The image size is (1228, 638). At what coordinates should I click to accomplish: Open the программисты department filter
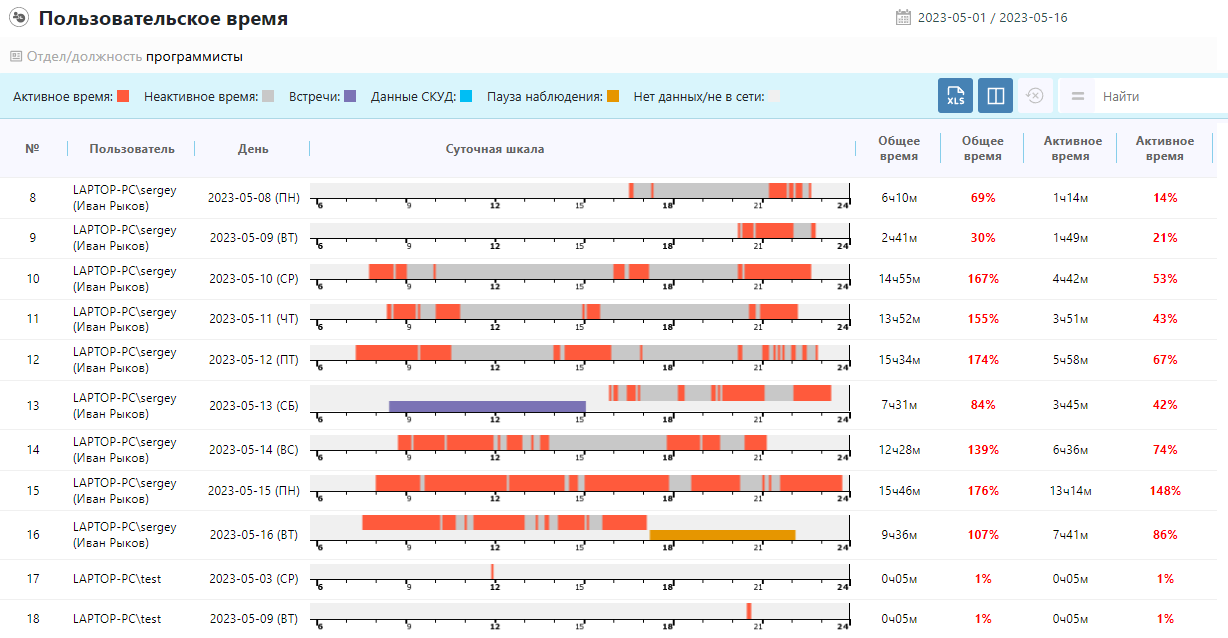click(194, 57)
